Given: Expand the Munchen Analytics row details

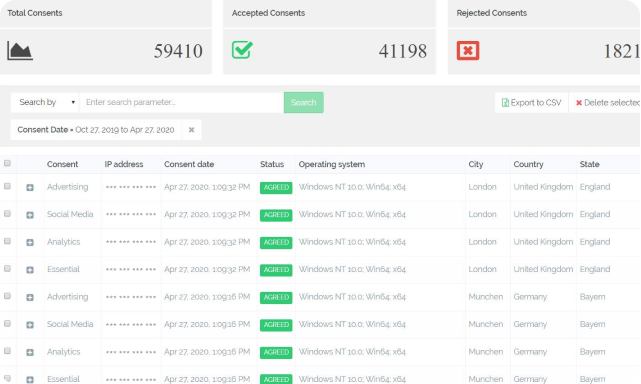Looking at the screenshot, I should point(30,353).
